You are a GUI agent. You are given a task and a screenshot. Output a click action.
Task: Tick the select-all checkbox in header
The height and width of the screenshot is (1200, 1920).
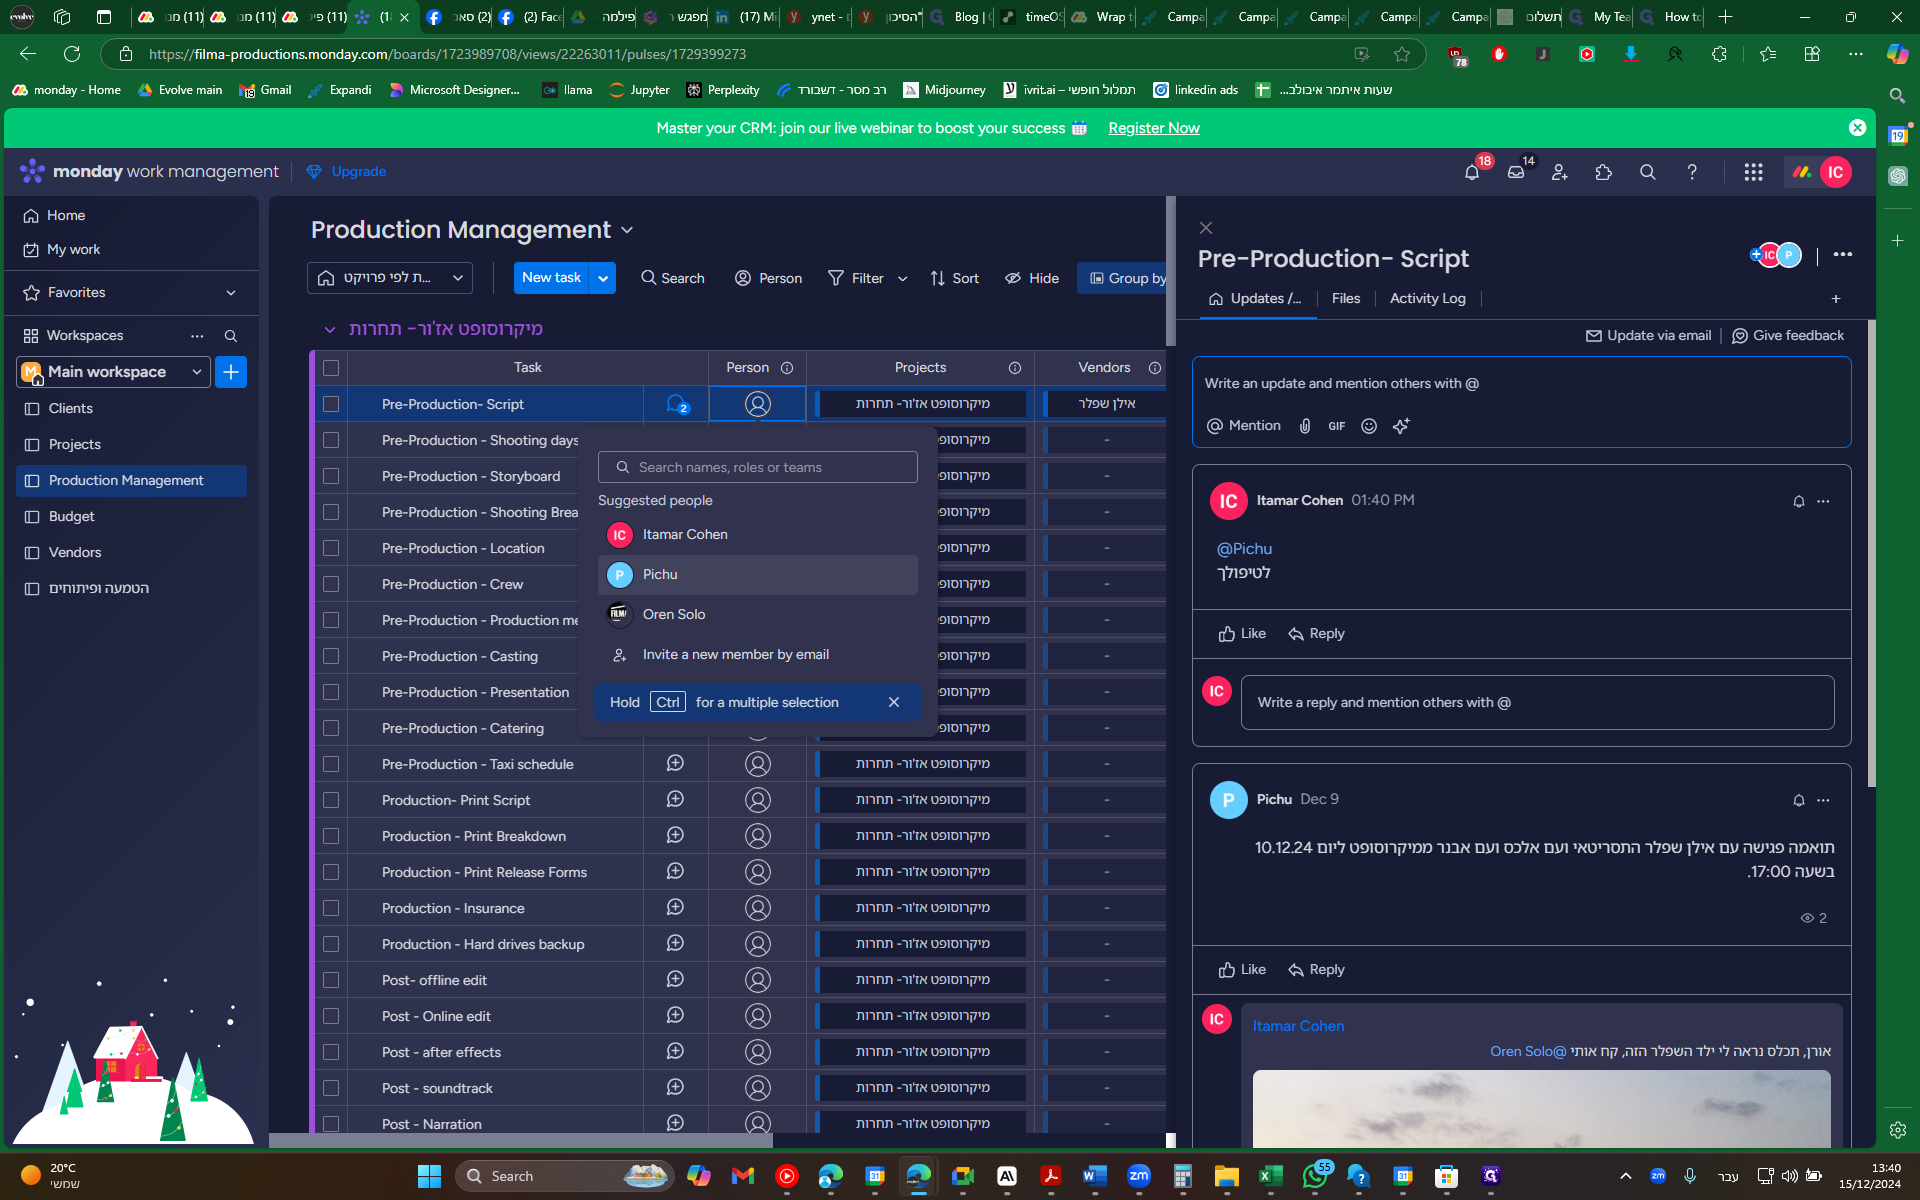331,368
